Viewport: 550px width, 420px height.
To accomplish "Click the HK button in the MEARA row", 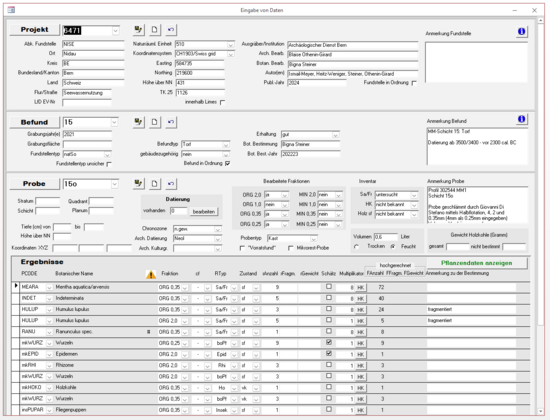I will [361, 288].
